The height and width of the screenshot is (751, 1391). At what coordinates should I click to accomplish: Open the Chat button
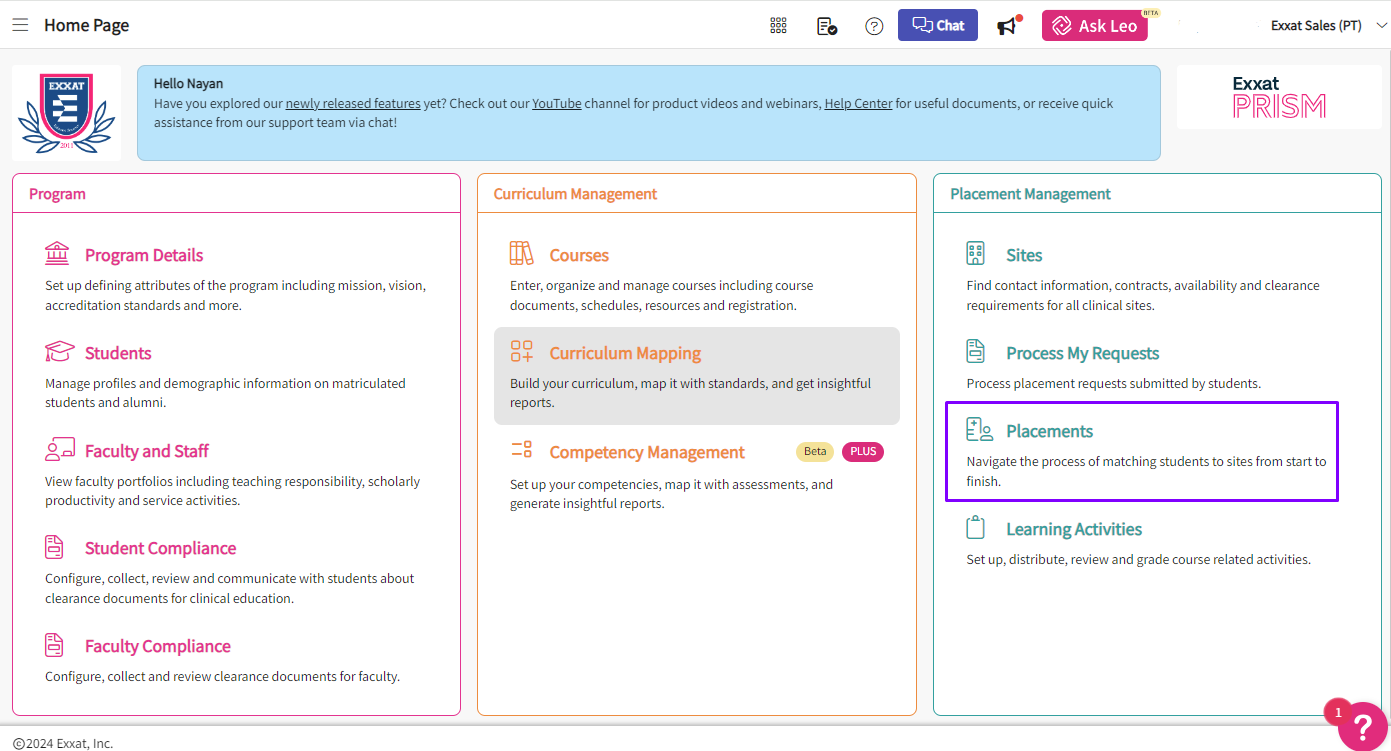pyautogui.click(x=938, y=25)
